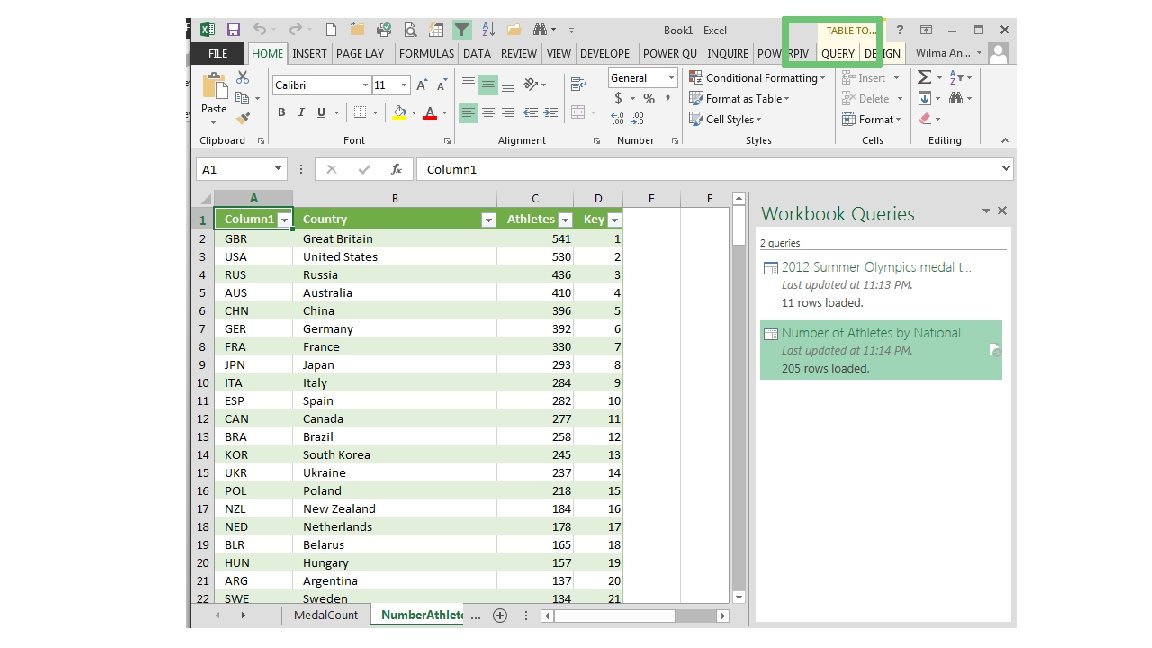This screenshot has height=648, width=1152.
Task: Apply accounting dollar number format
Action: [619, 98]
